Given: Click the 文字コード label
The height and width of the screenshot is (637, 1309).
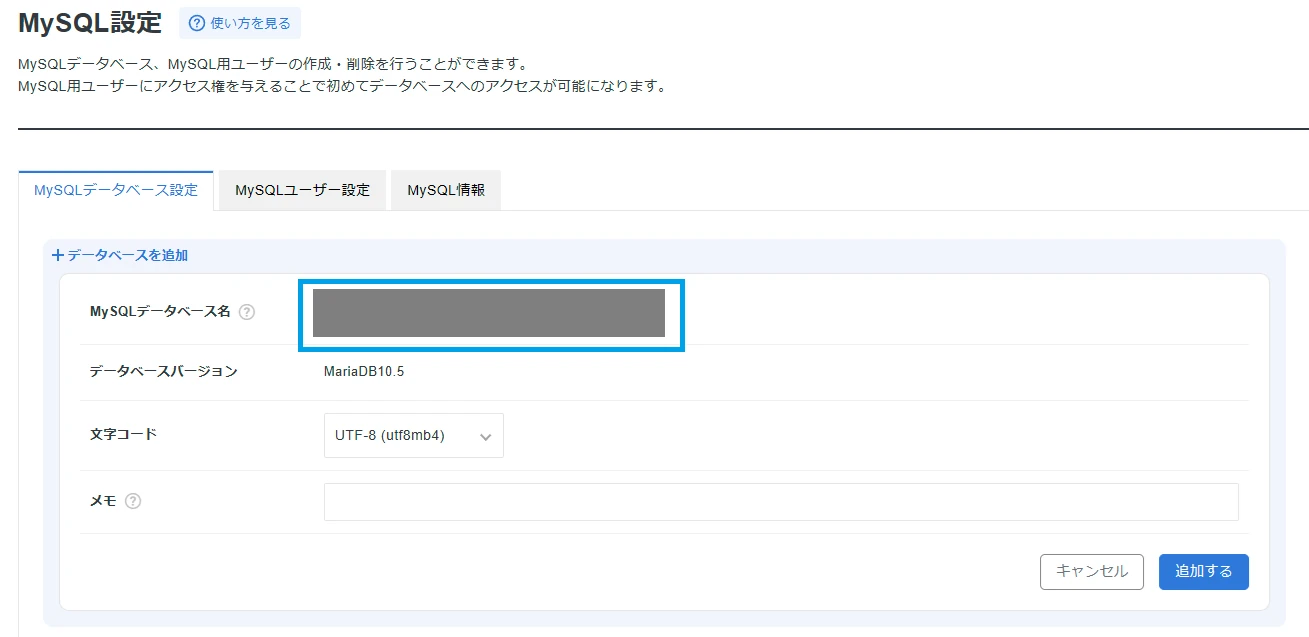Looking at the screenshot, I should (124, 434).
